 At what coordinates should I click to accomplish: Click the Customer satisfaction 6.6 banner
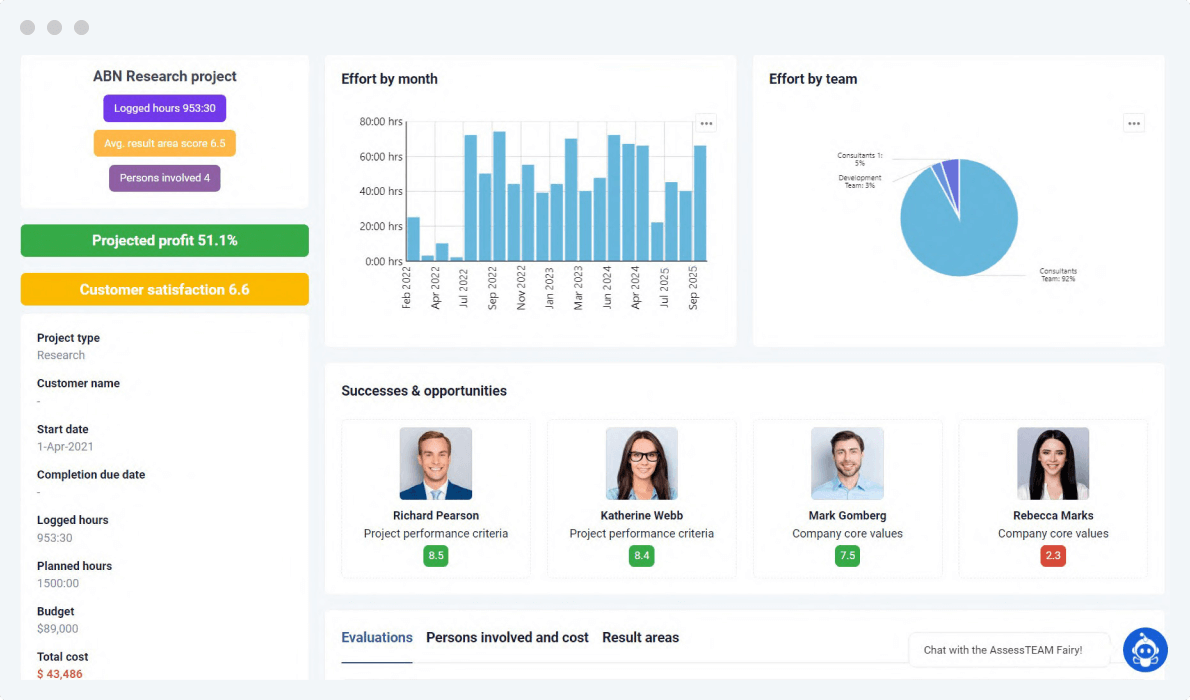click(164, 288)
